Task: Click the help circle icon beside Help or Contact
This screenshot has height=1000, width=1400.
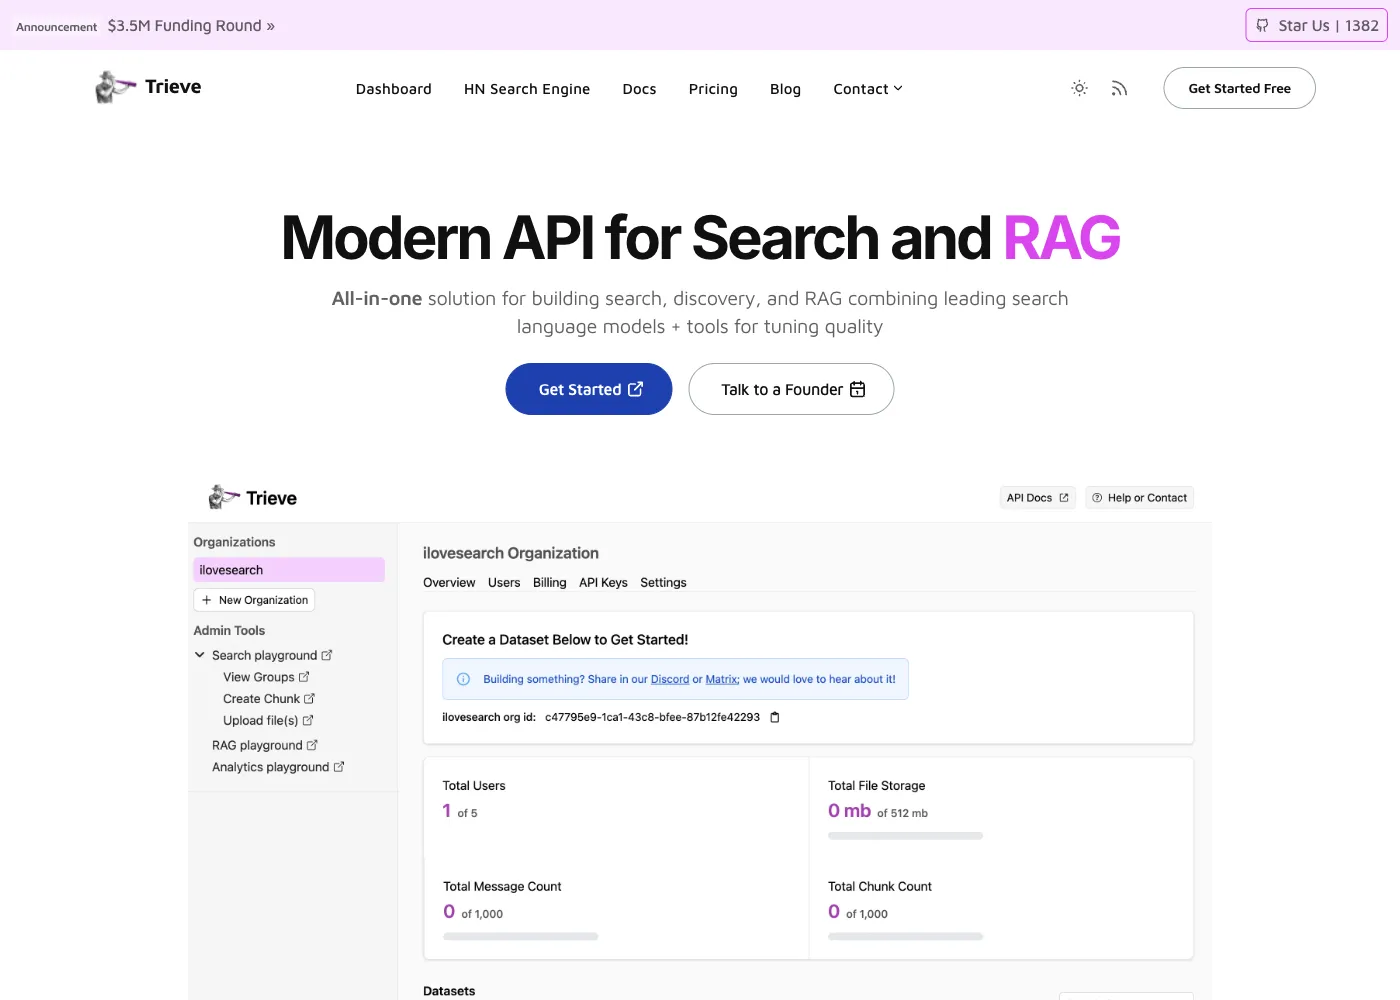Action: click(1097, 498)
